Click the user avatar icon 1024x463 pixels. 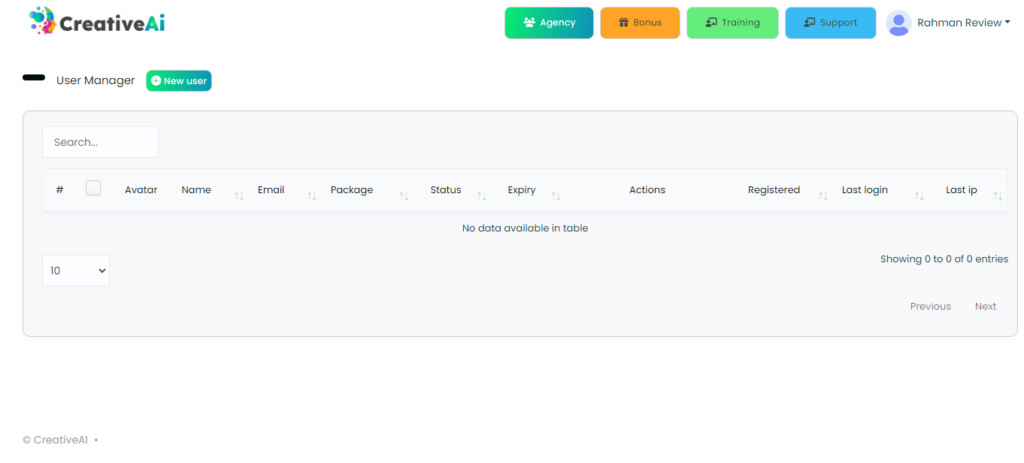click(899, 23)
